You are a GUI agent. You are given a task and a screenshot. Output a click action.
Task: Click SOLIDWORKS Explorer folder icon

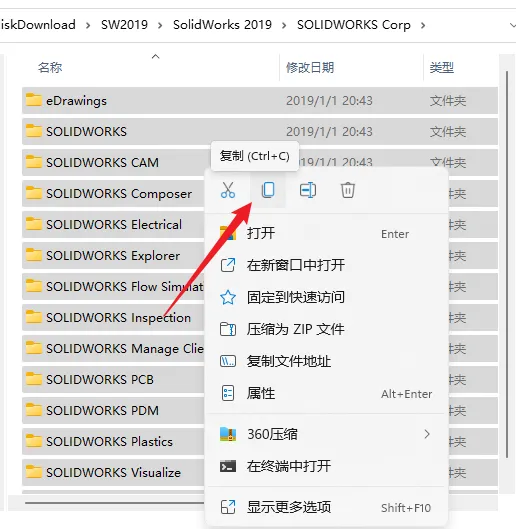click(x=34, y=255)
